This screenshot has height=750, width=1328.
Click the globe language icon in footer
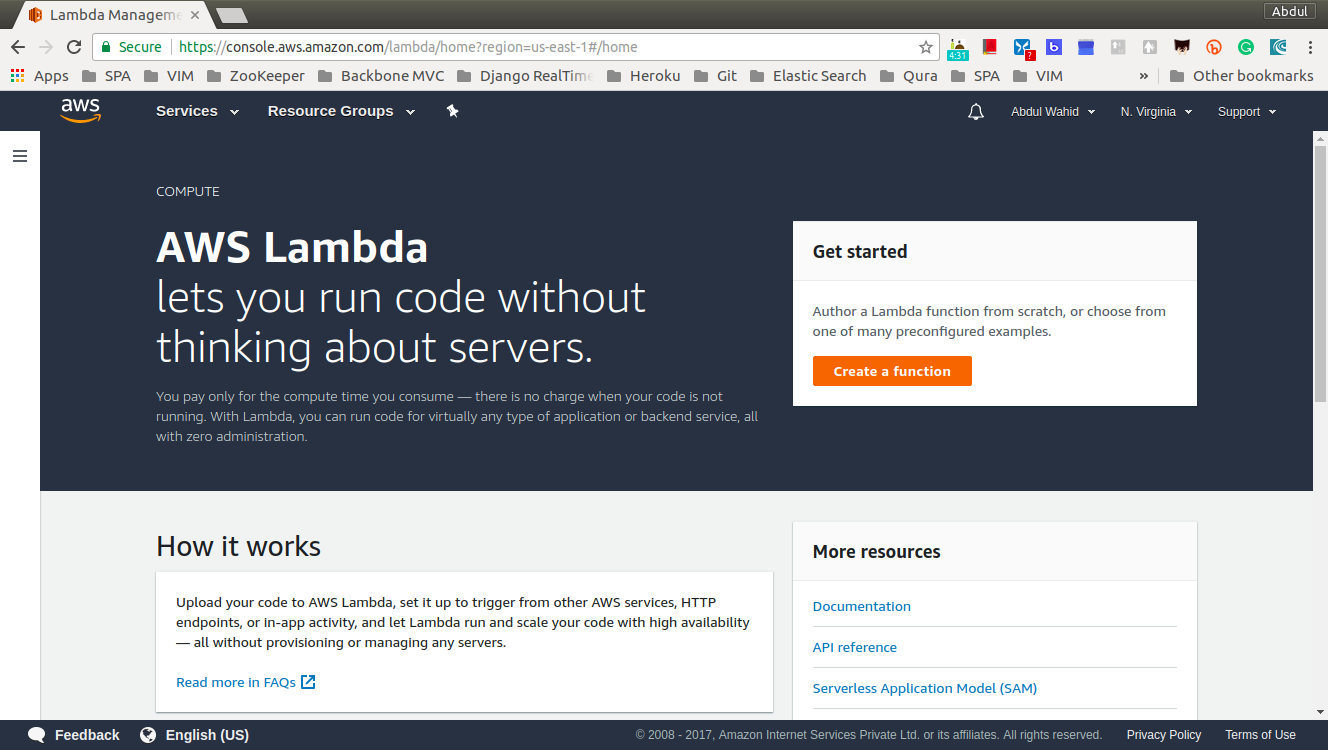(x=148, y=735)
